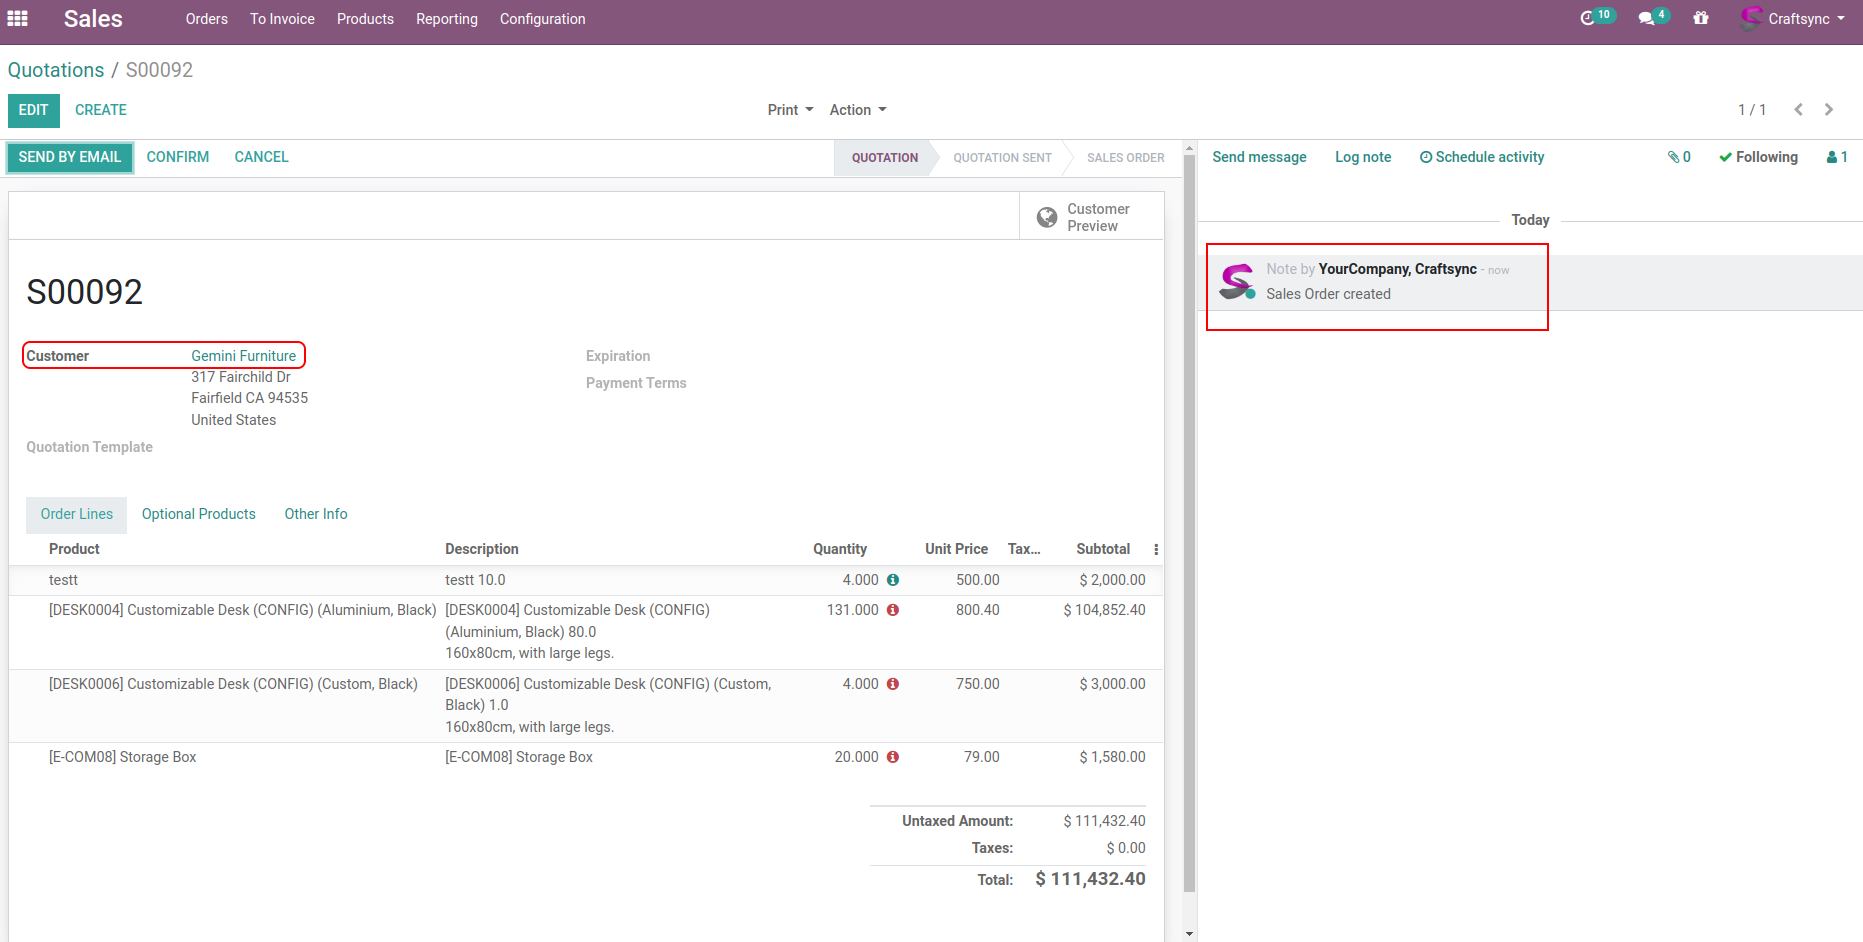Open the Craftsync user menu
Image resolution: width=1863 pixels, height=942 pixels.
[x=1794, y=18]
